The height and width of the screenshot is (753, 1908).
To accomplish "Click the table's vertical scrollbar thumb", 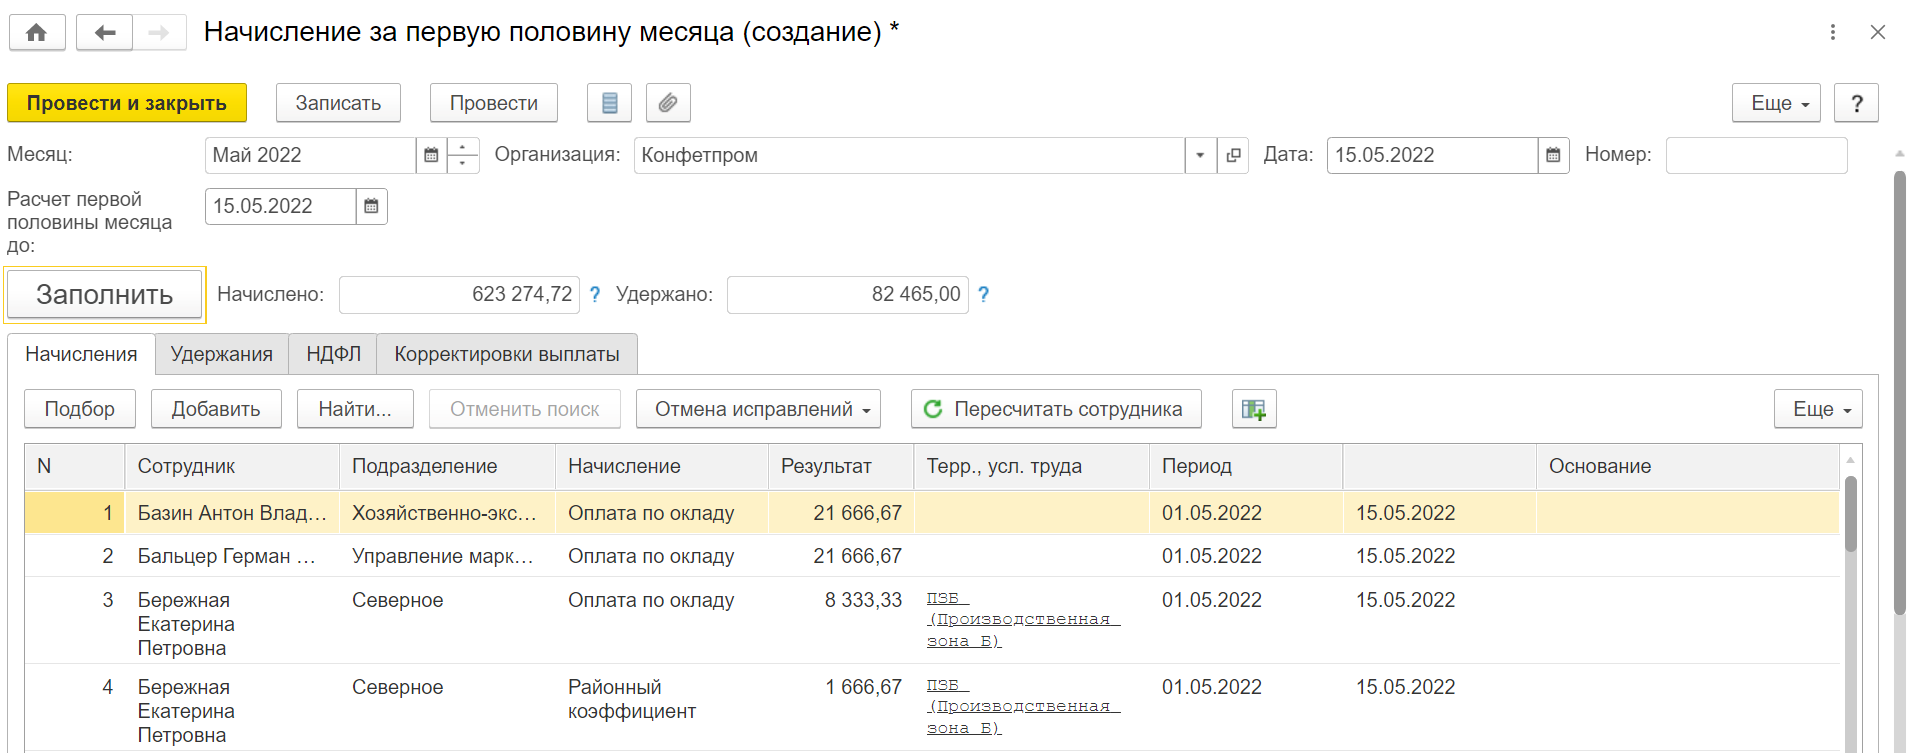I will (x=1850, y=513).
